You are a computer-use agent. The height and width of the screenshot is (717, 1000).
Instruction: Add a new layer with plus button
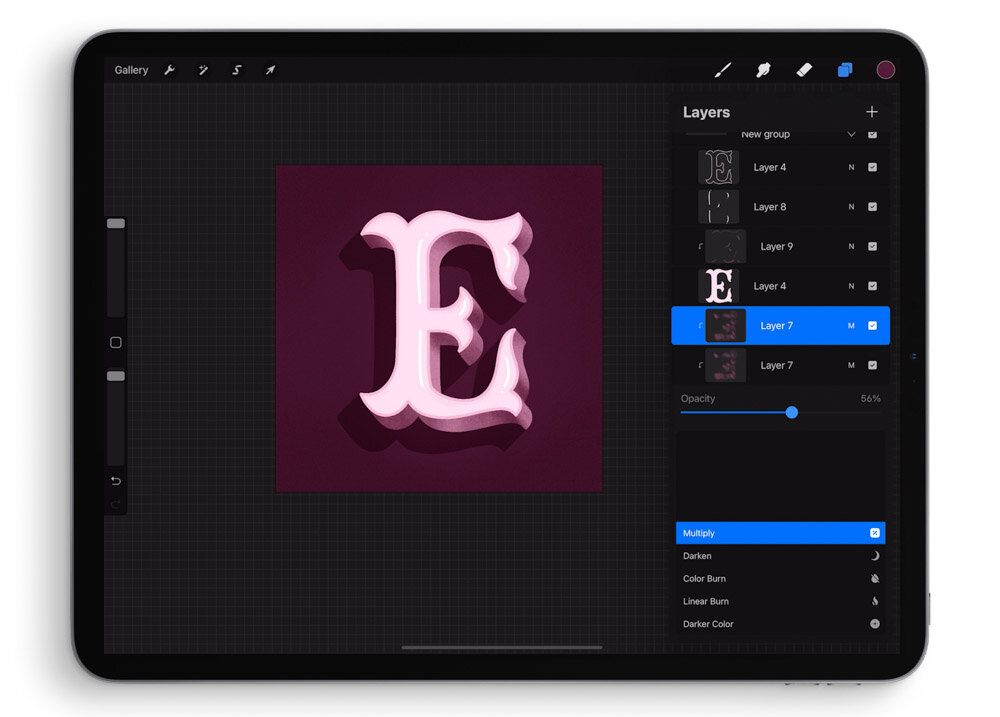point(872,112)
